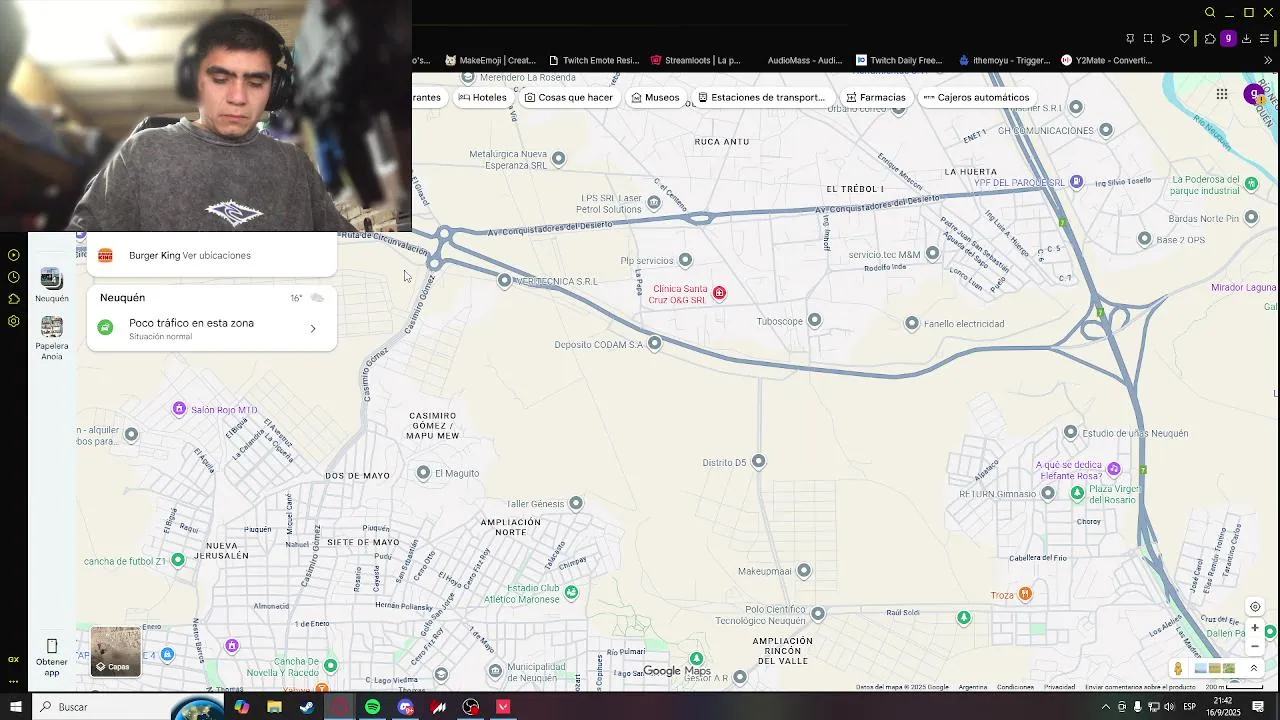
Task: Open Steam from taskbar
Action: [307, 707]
